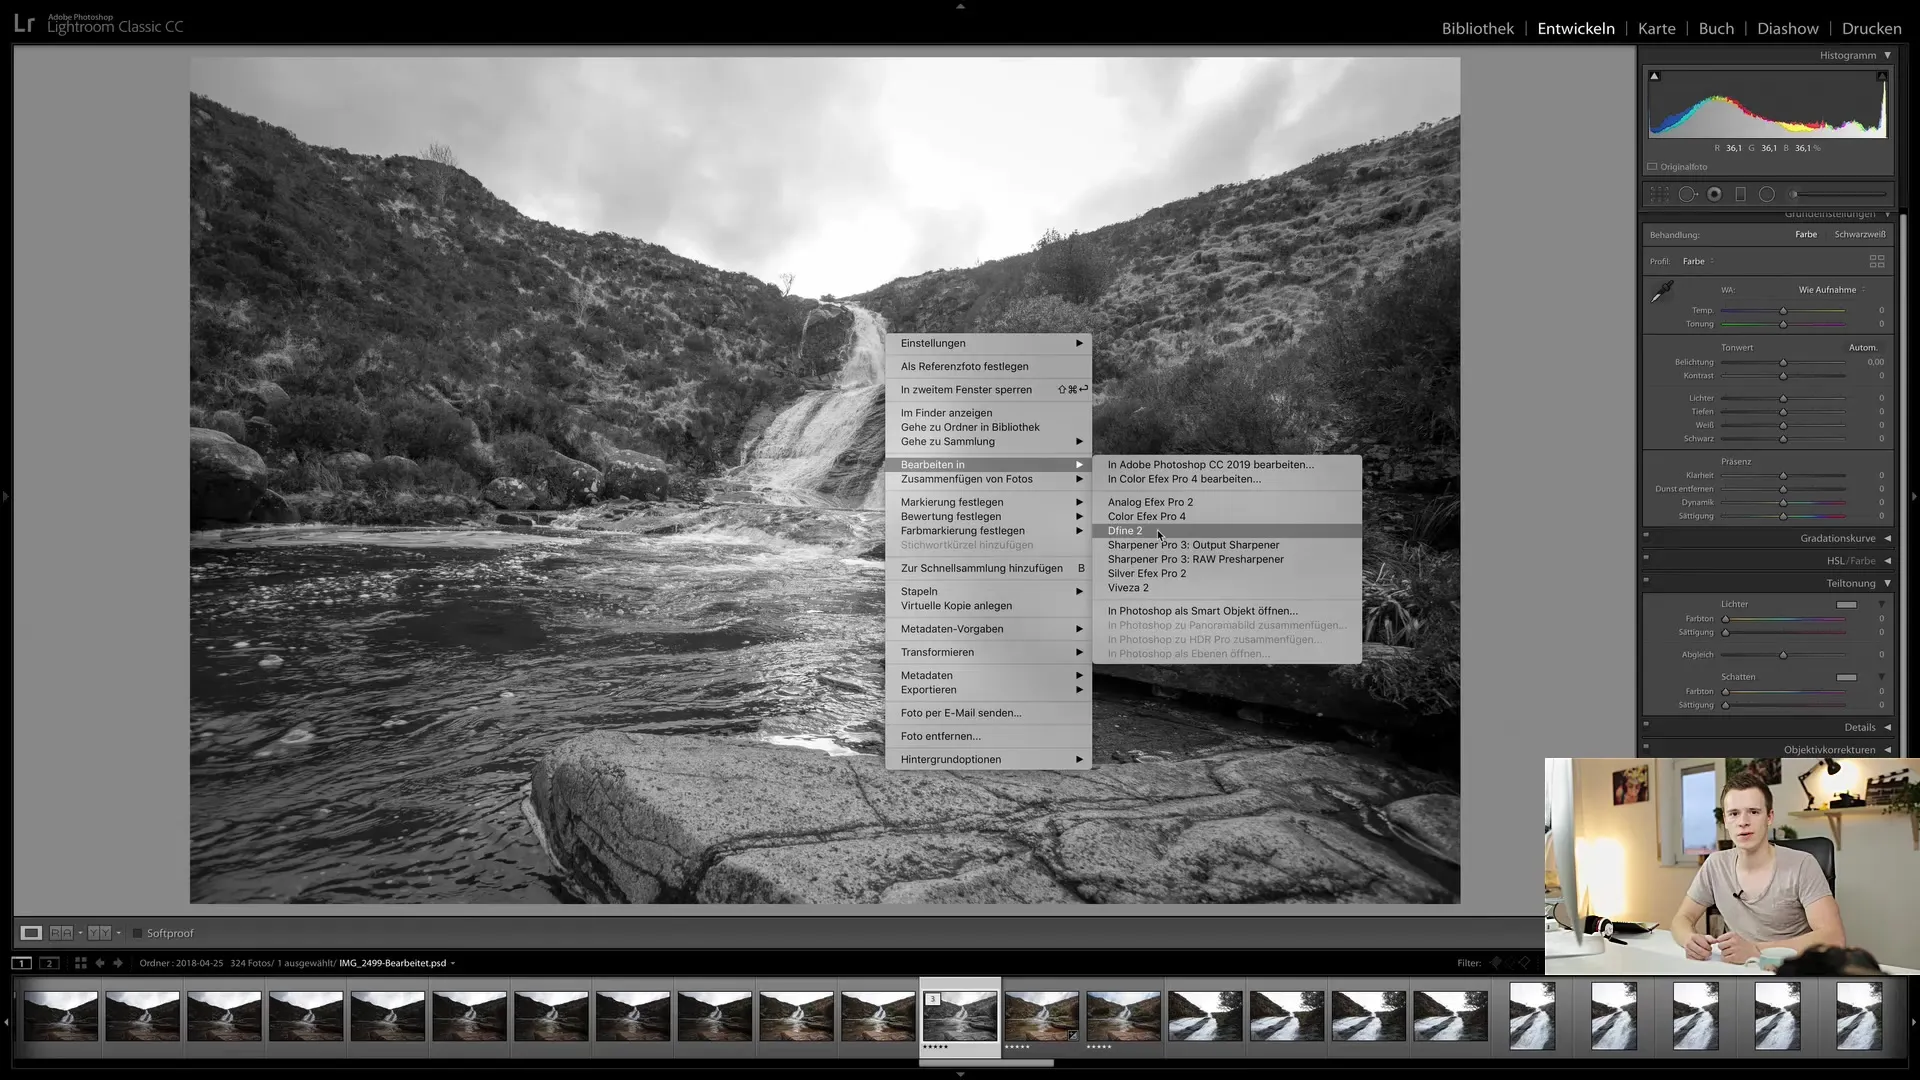Adjust the Abgleich slider handle
The height and width of the screenshot is (1080, 1920).
click(1783, 655)
